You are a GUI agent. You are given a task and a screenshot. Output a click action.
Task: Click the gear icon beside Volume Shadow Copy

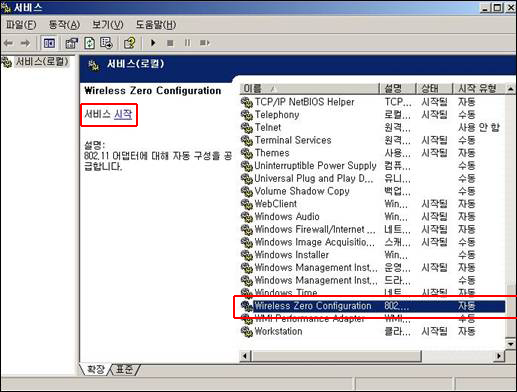point(247,192)
